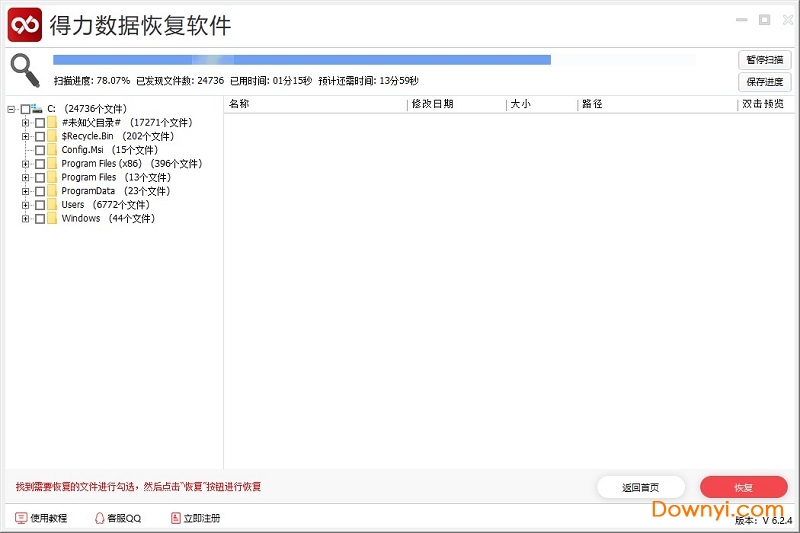The image size is (800, 533).
Task: Click the 客服QQ penguin icon
Action: (x=99, y=518)
